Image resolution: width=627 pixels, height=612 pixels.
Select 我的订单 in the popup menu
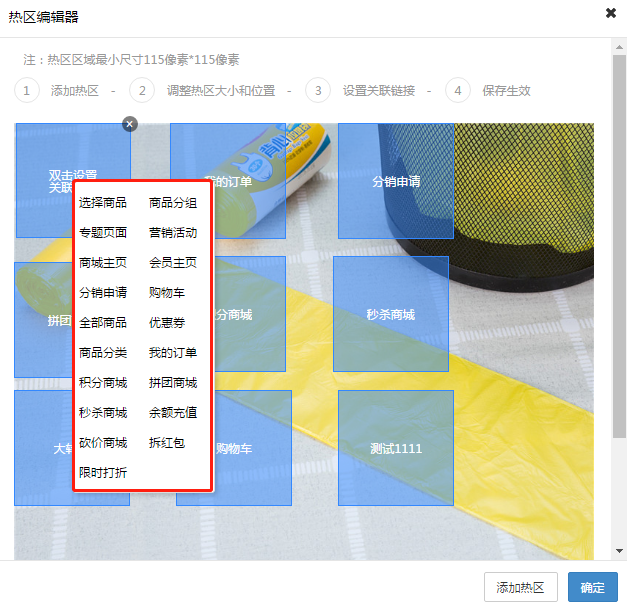pyautogui.click(x=173, y=353)
